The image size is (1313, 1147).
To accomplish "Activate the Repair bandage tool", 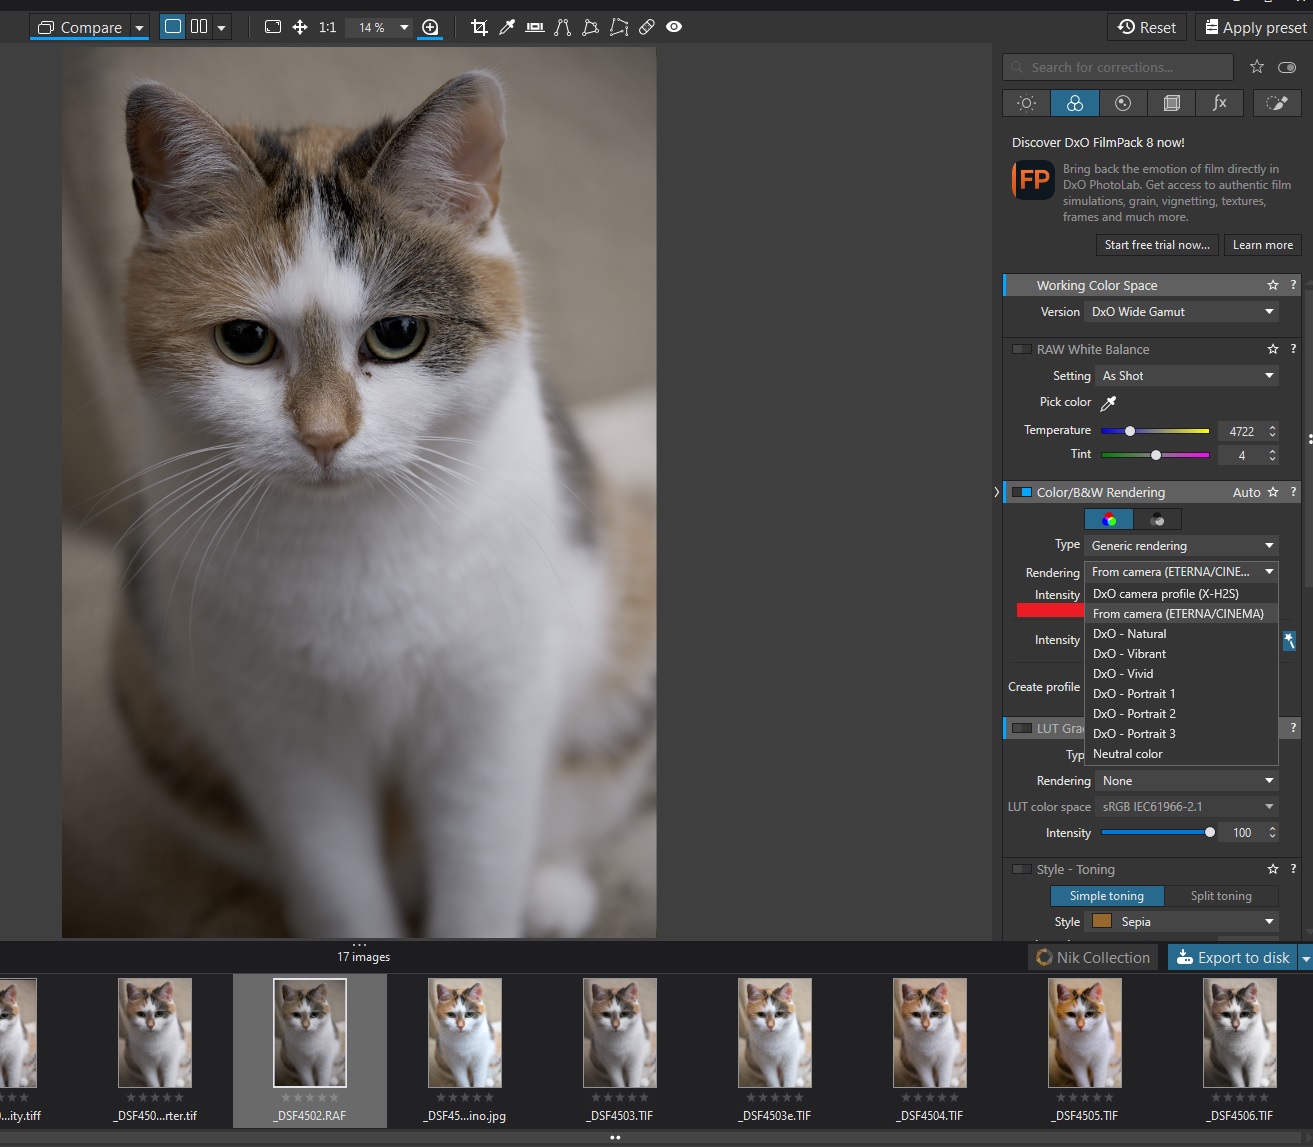I will coord(647,27).
